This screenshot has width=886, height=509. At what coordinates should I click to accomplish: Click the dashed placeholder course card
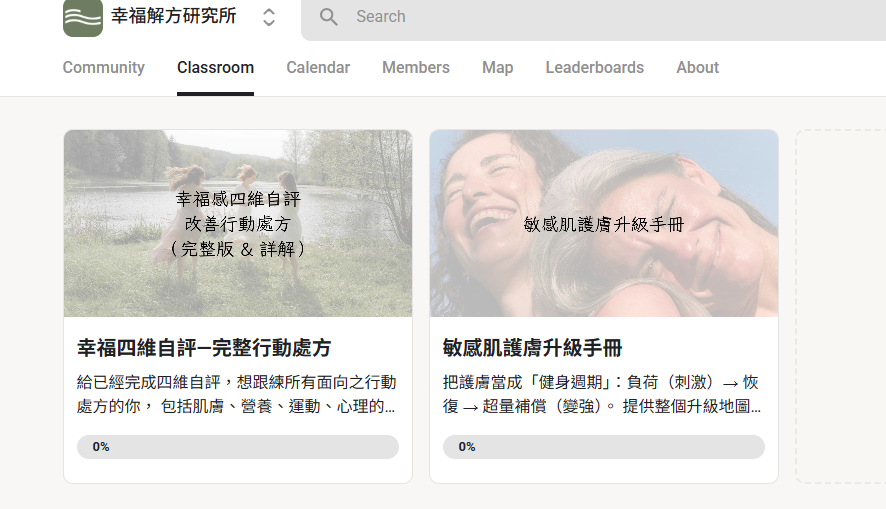[841, 306]
